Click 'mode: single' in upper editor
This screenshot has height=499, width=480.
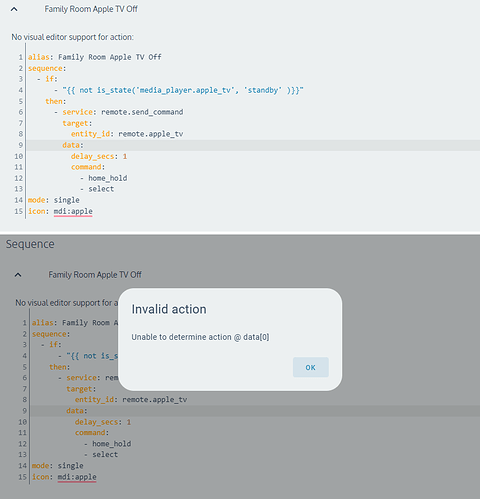[54, 200]
